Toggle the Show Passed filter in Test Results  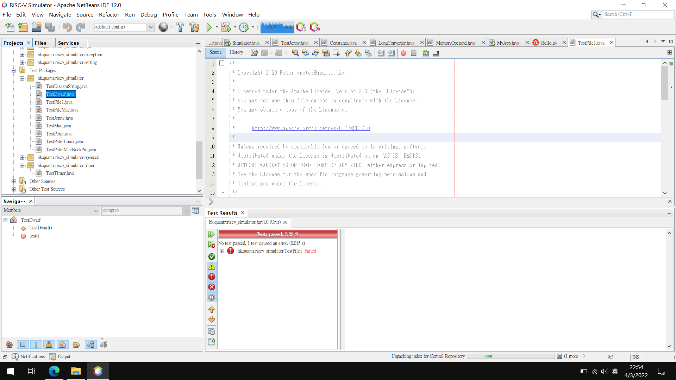tap(211, 257)
